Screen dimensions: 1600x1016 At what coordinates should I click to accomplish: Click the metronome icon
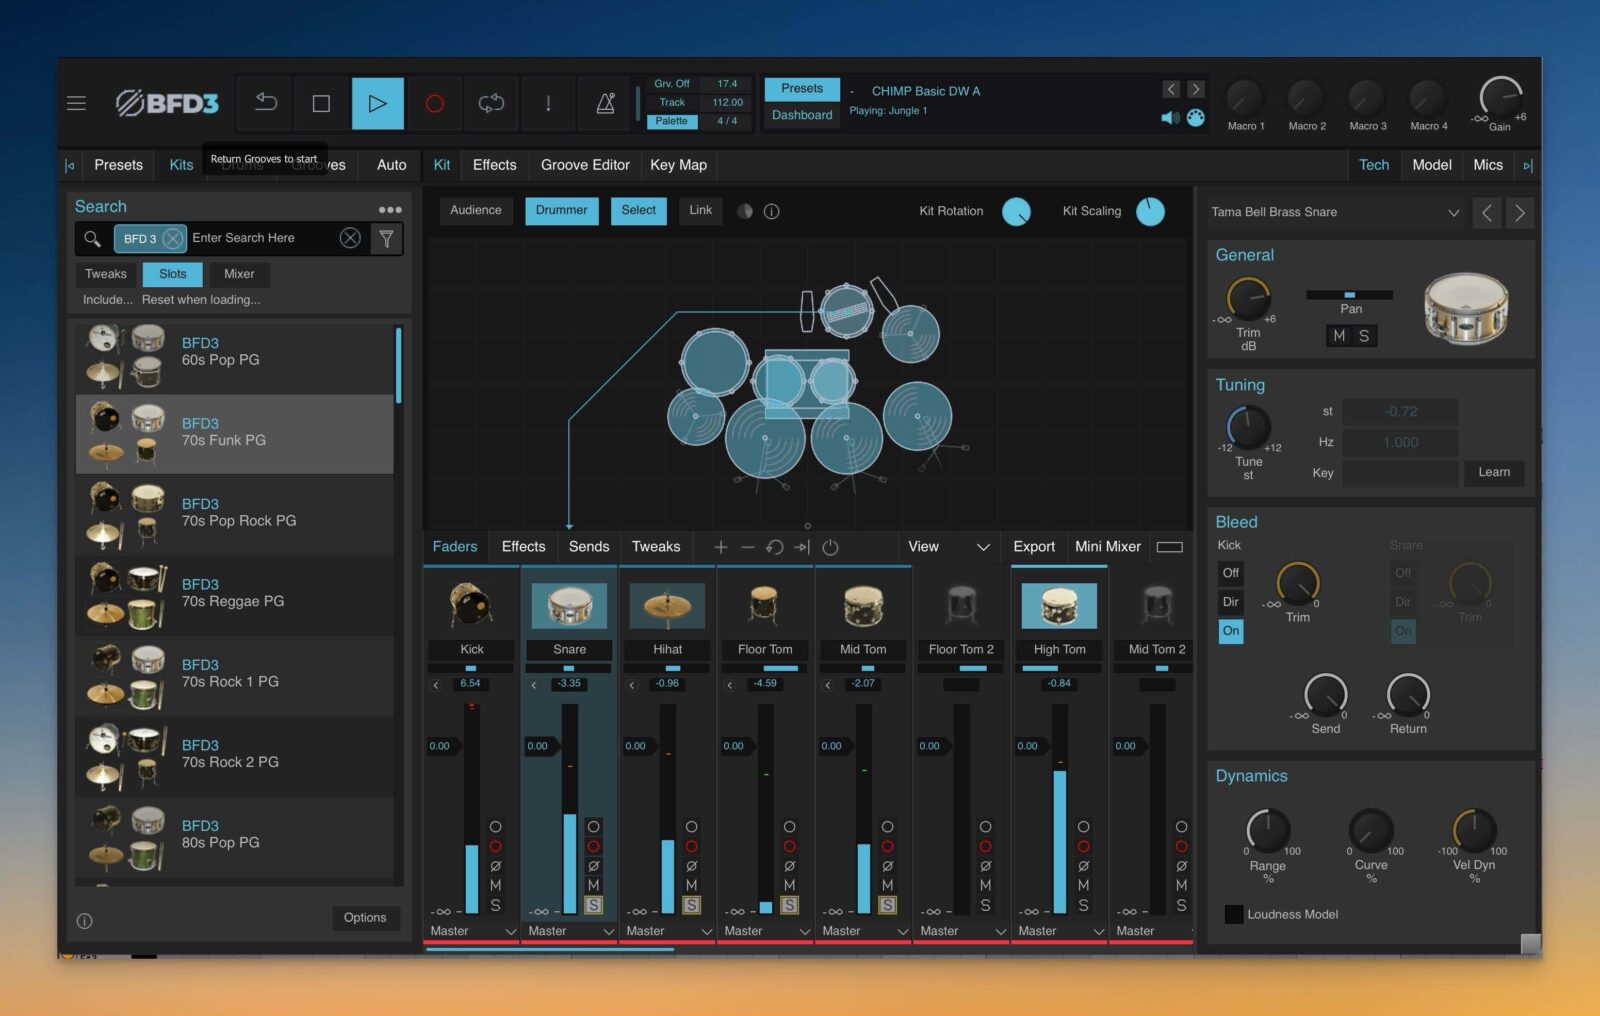click(605, 103)
